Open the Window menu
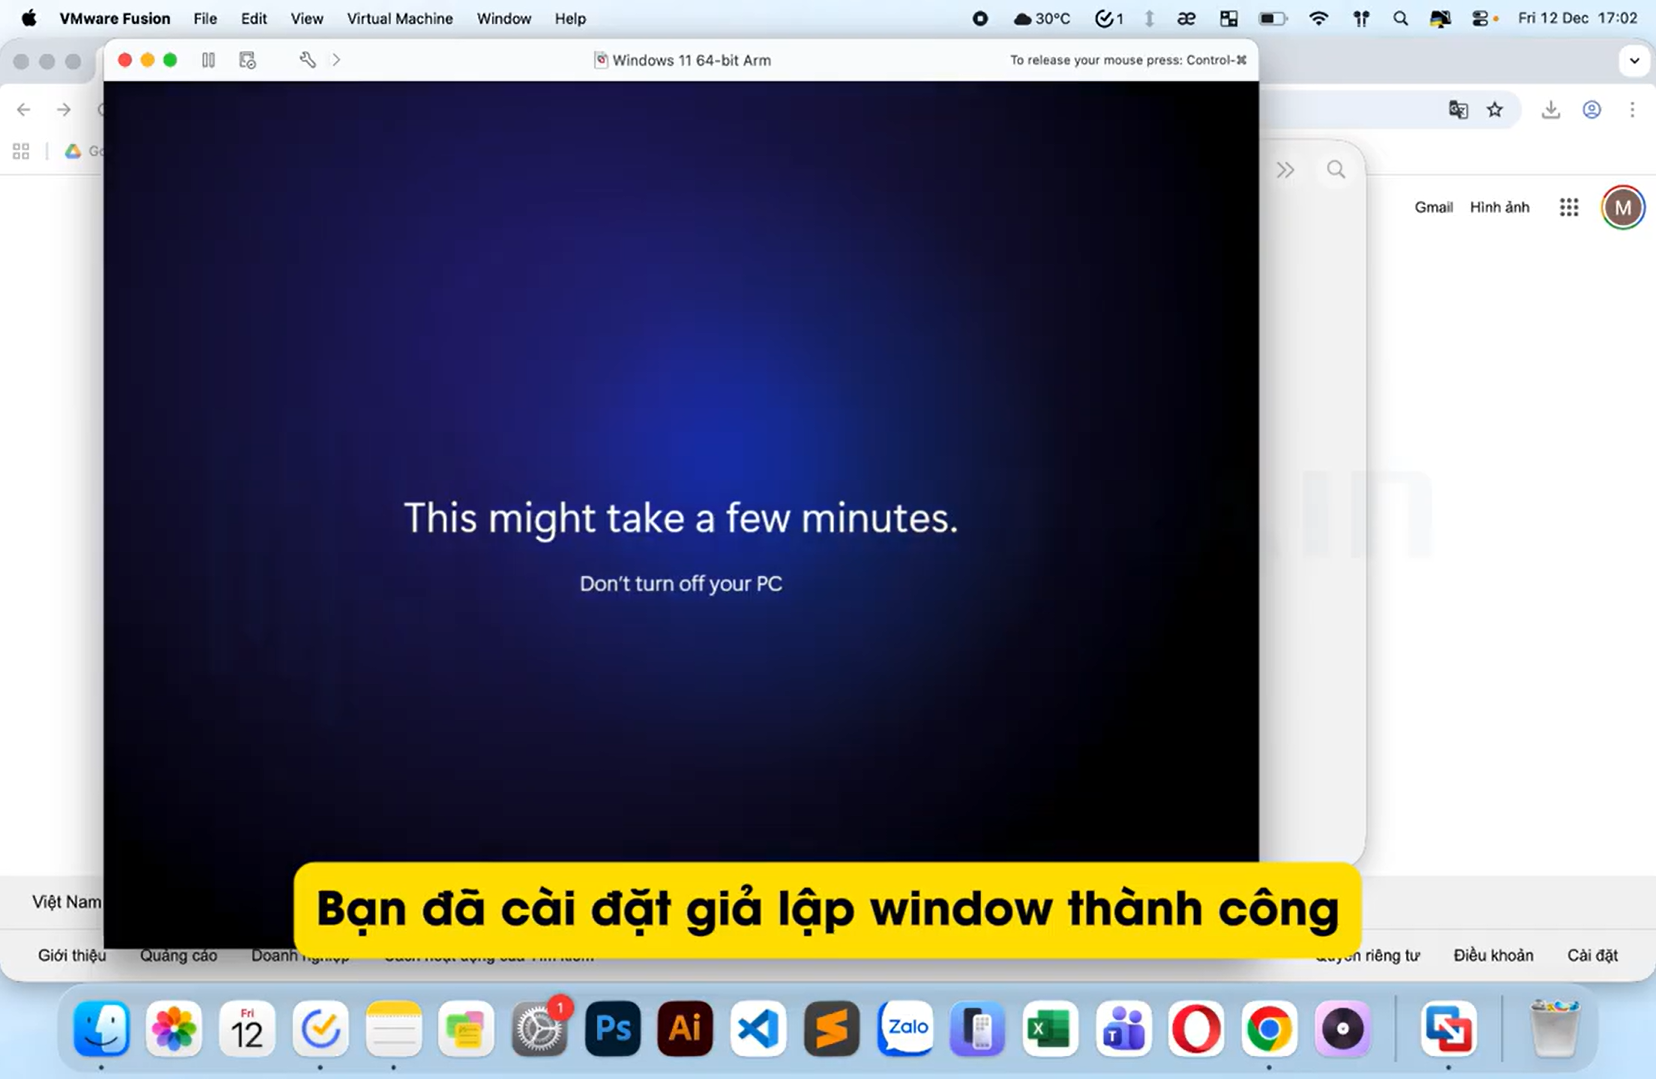Viewport: 1656px width, 1079px height. pyautogui.click(x=503, y=18)
